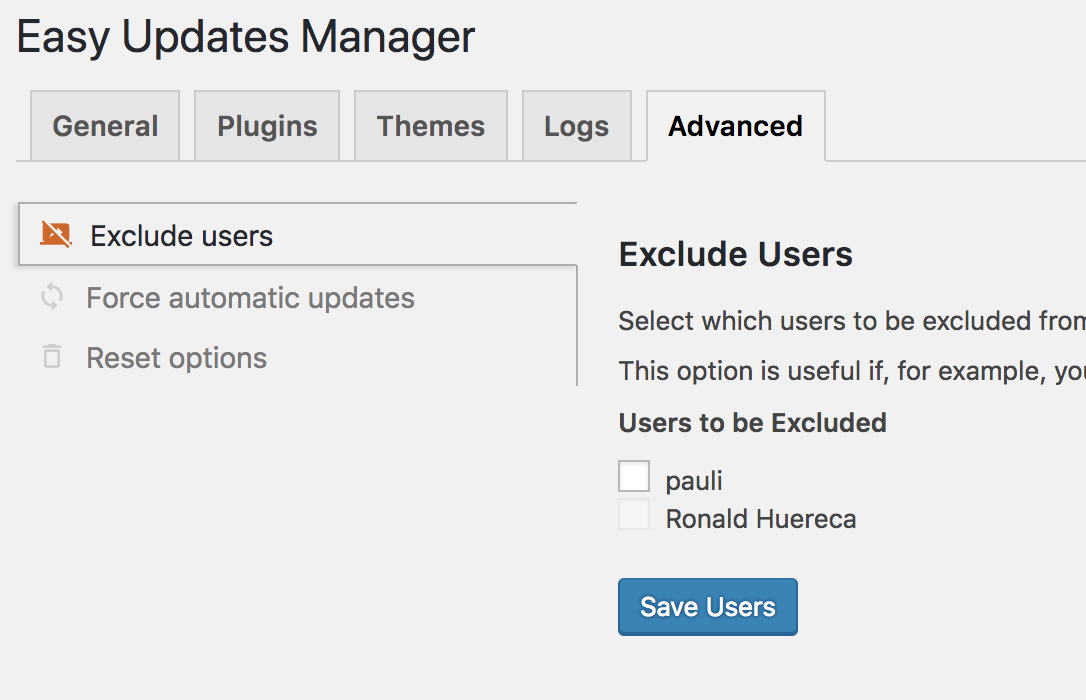
Task: Click the 'This option is useful' description
Action: (852, 371)
